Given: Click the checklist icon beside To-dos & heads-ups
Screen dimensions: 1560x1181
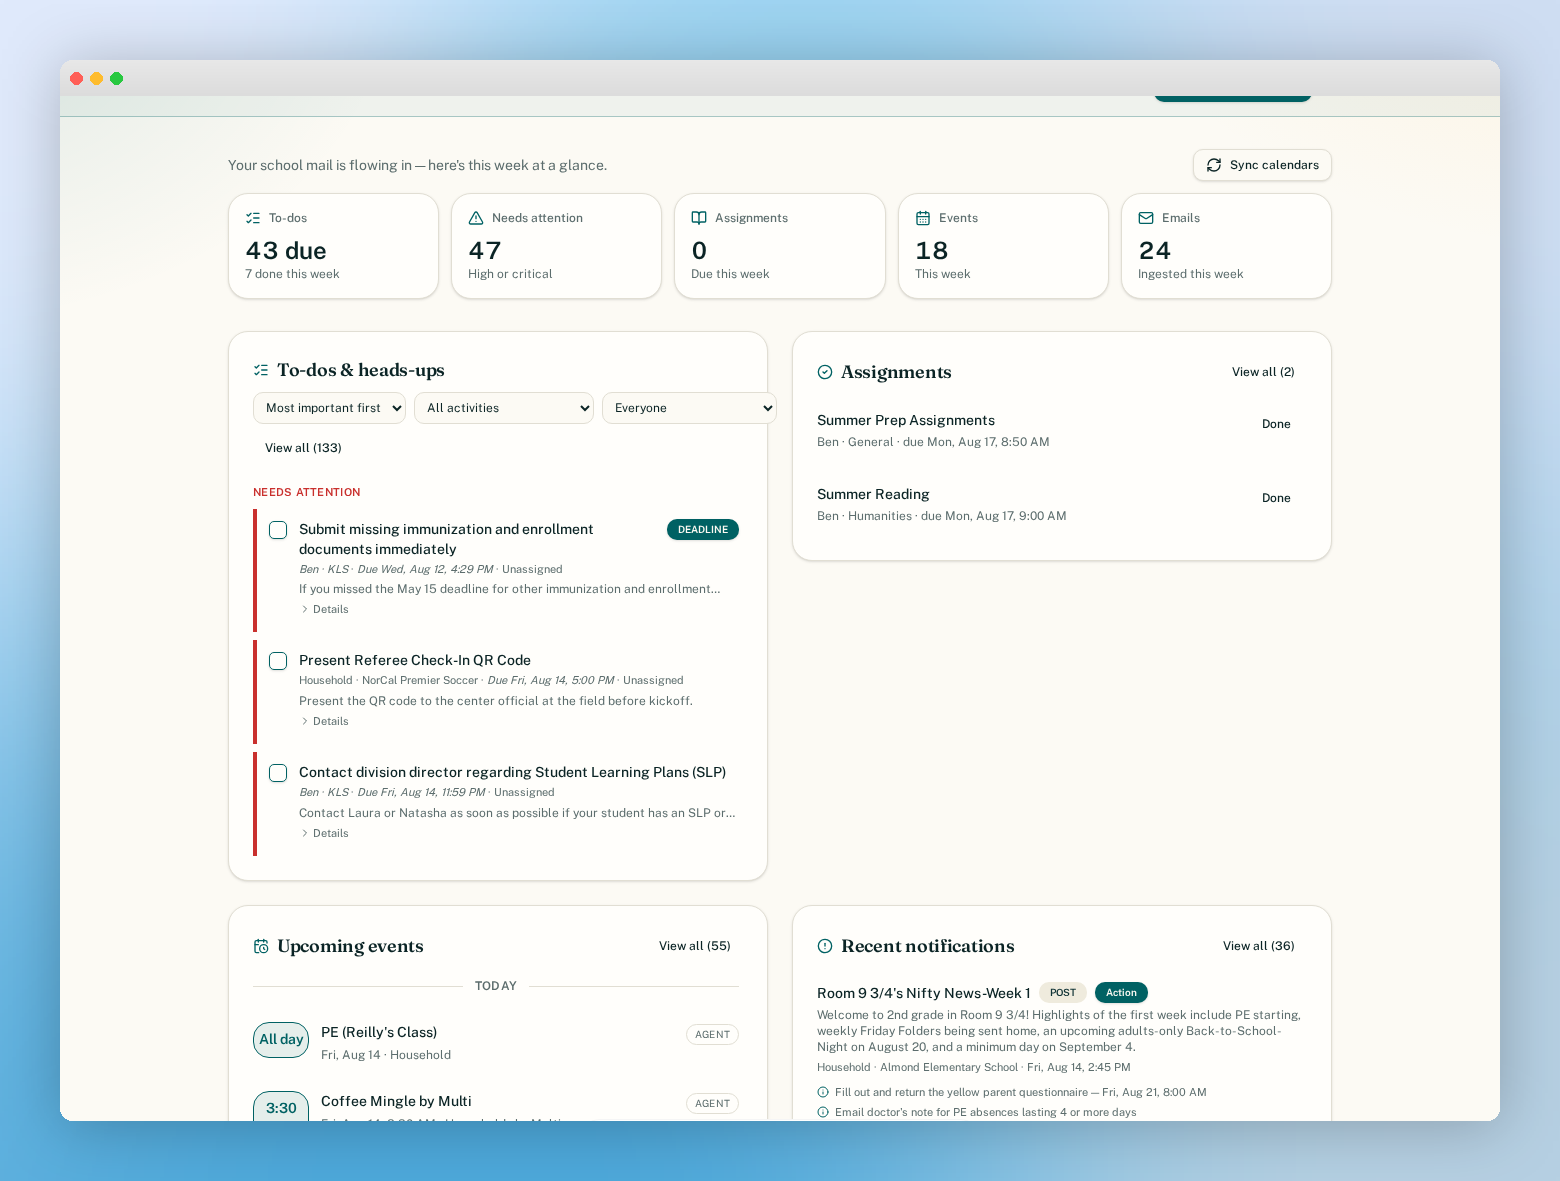Looking at the screenshot, I should click(x=261, y=370).
